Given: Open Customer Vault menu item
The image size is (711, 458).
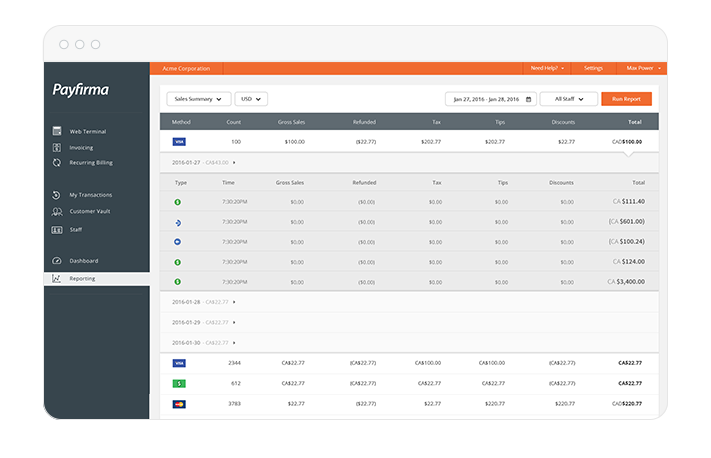Looking at the screenshot, I should point(90,211).
